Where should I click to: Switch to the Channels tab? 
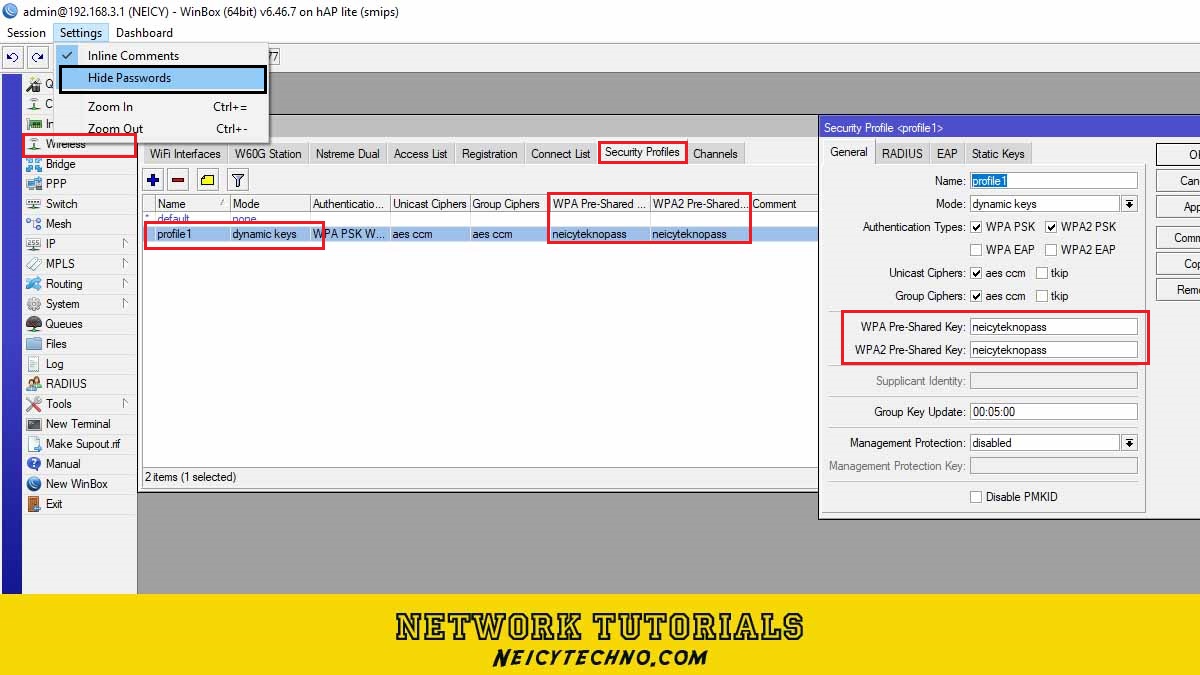(x=715, y=154)
